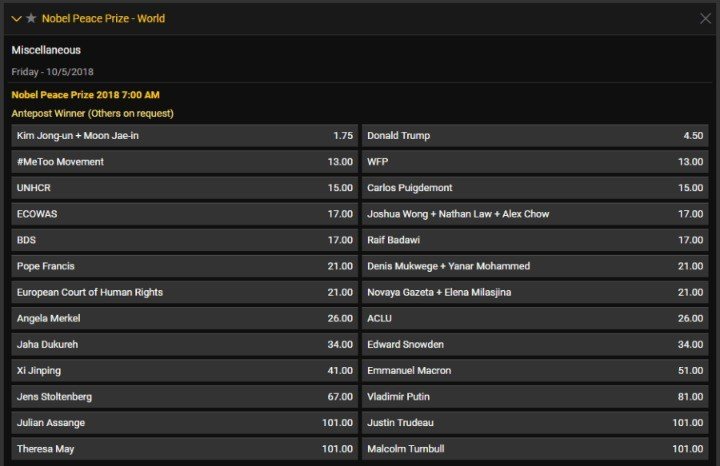Select Edward Snowden odds 34.00
This screenshot has width=720, height=466.
click(x=535, y=345)
